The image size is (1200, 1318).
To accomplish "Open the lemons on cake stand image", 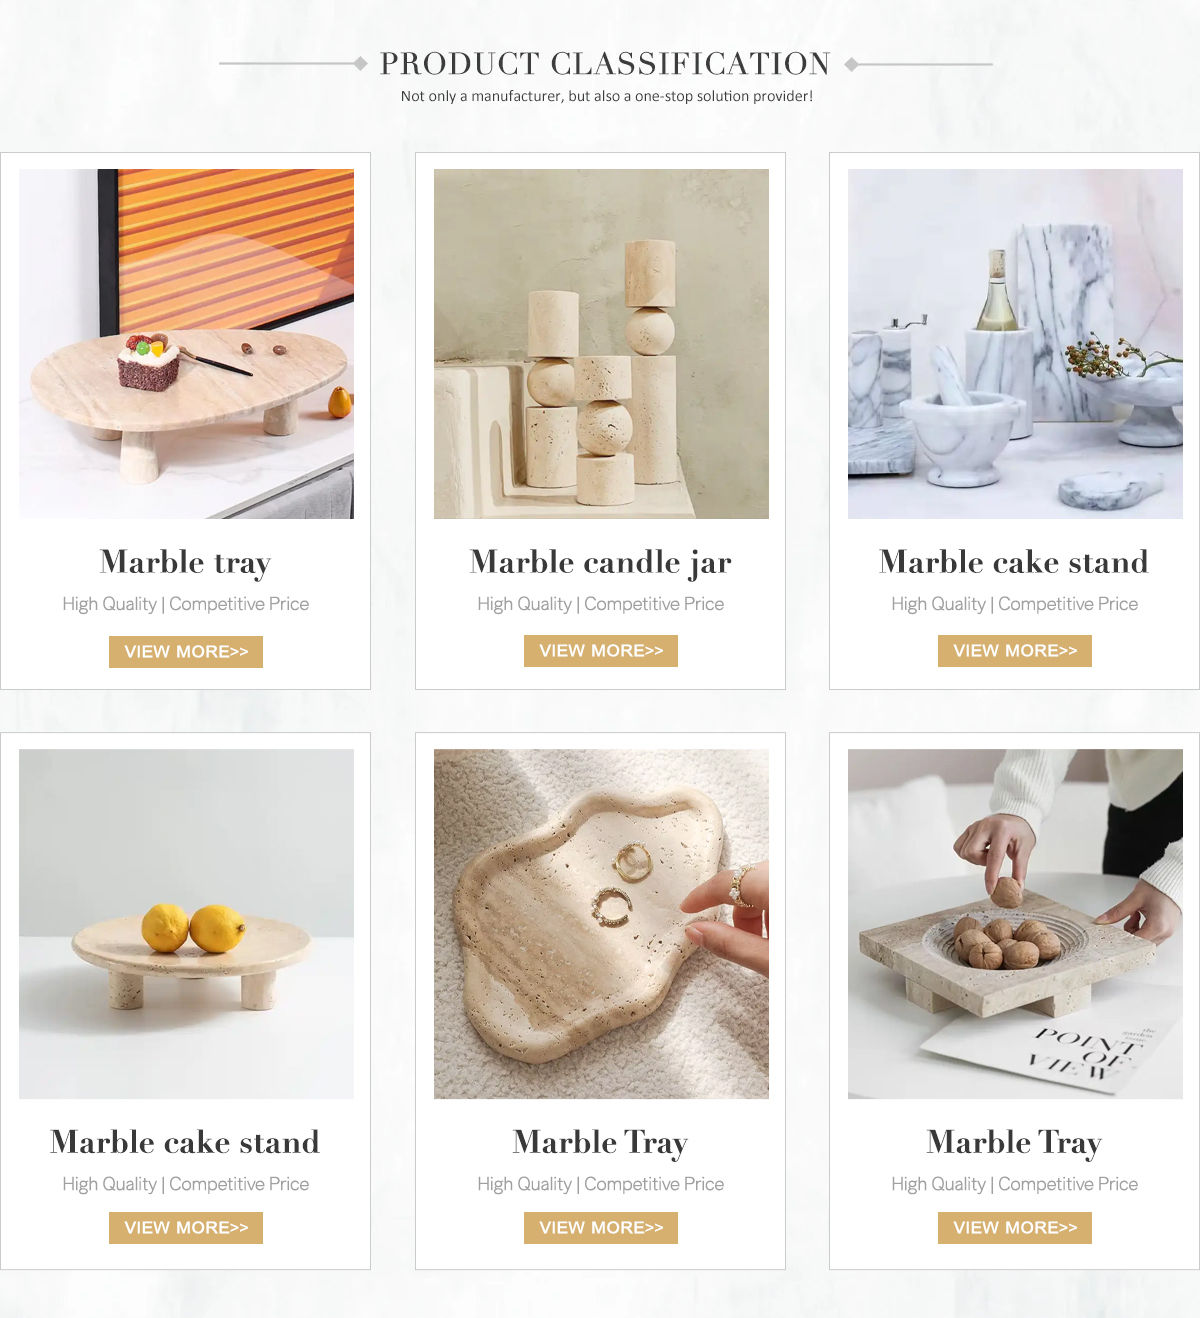I will 186,924.
